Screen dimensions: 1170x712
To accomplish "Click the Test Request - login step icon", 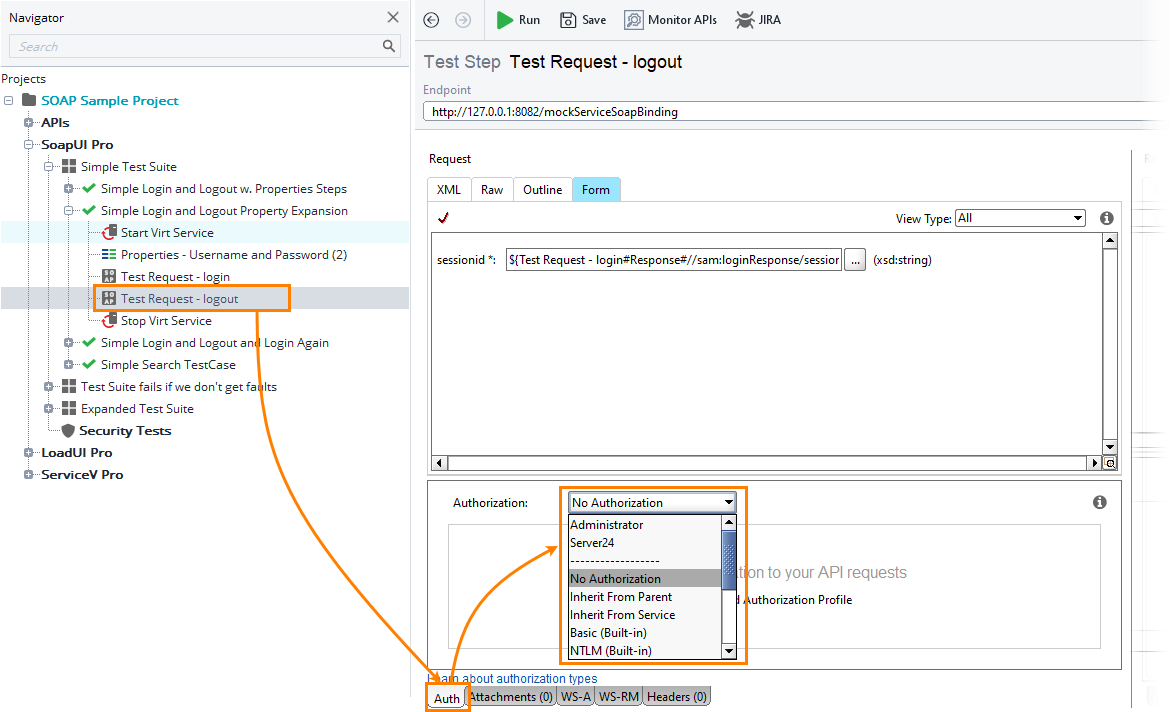I will pos(109,276).
